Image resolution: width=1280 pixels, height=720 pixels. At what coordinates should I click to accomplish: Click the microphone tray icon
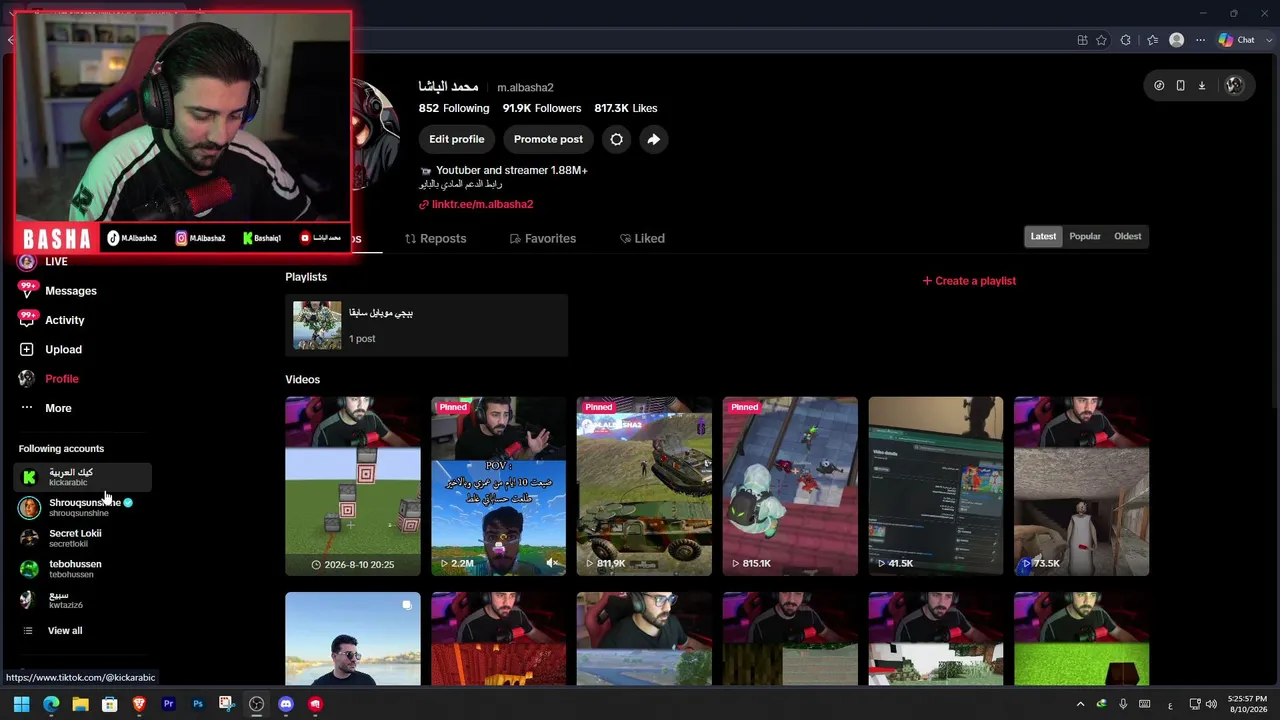1123,704
